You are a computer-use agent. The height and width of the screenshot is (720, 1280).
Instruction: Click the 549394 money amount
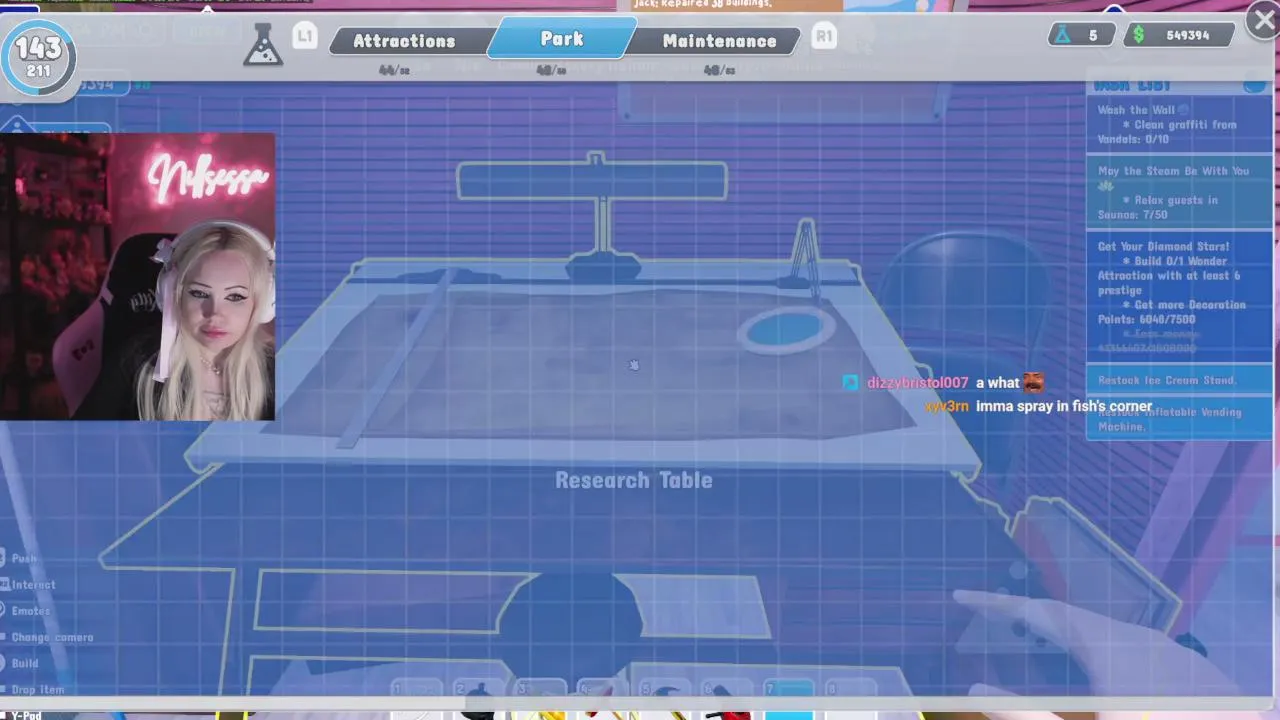point(1188,35)
